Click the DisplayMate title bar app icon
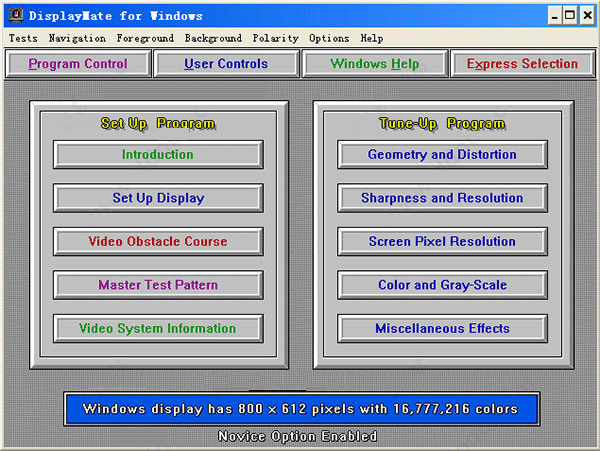600x451 pixels. click(x=16, y=15)
